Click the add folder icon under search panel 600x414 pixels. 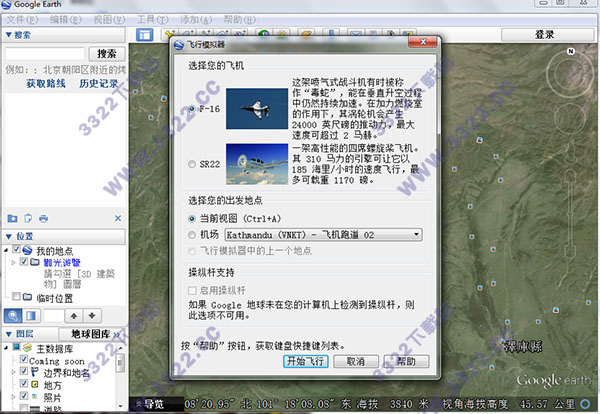[x=12, y=218]
